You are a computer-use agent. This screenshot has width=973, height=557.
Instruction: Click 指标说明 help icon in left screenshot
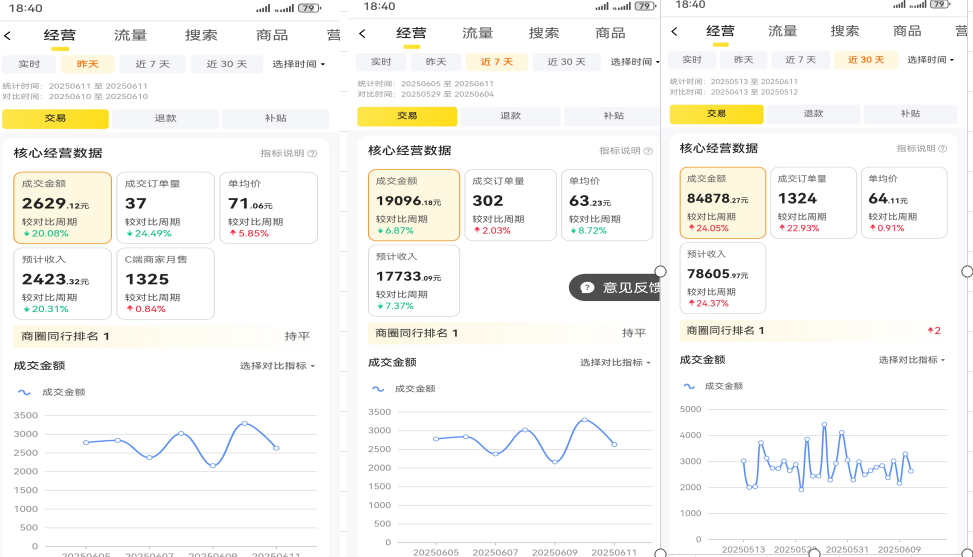coord(312,154)
